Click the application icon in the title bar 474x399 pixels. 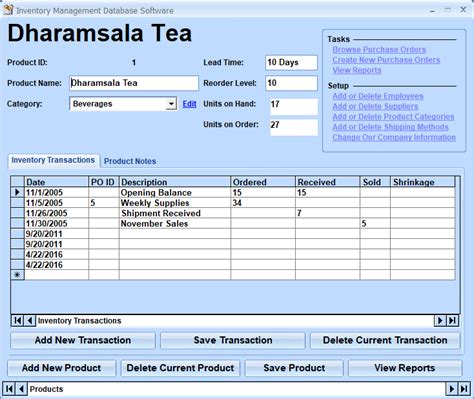8,10
